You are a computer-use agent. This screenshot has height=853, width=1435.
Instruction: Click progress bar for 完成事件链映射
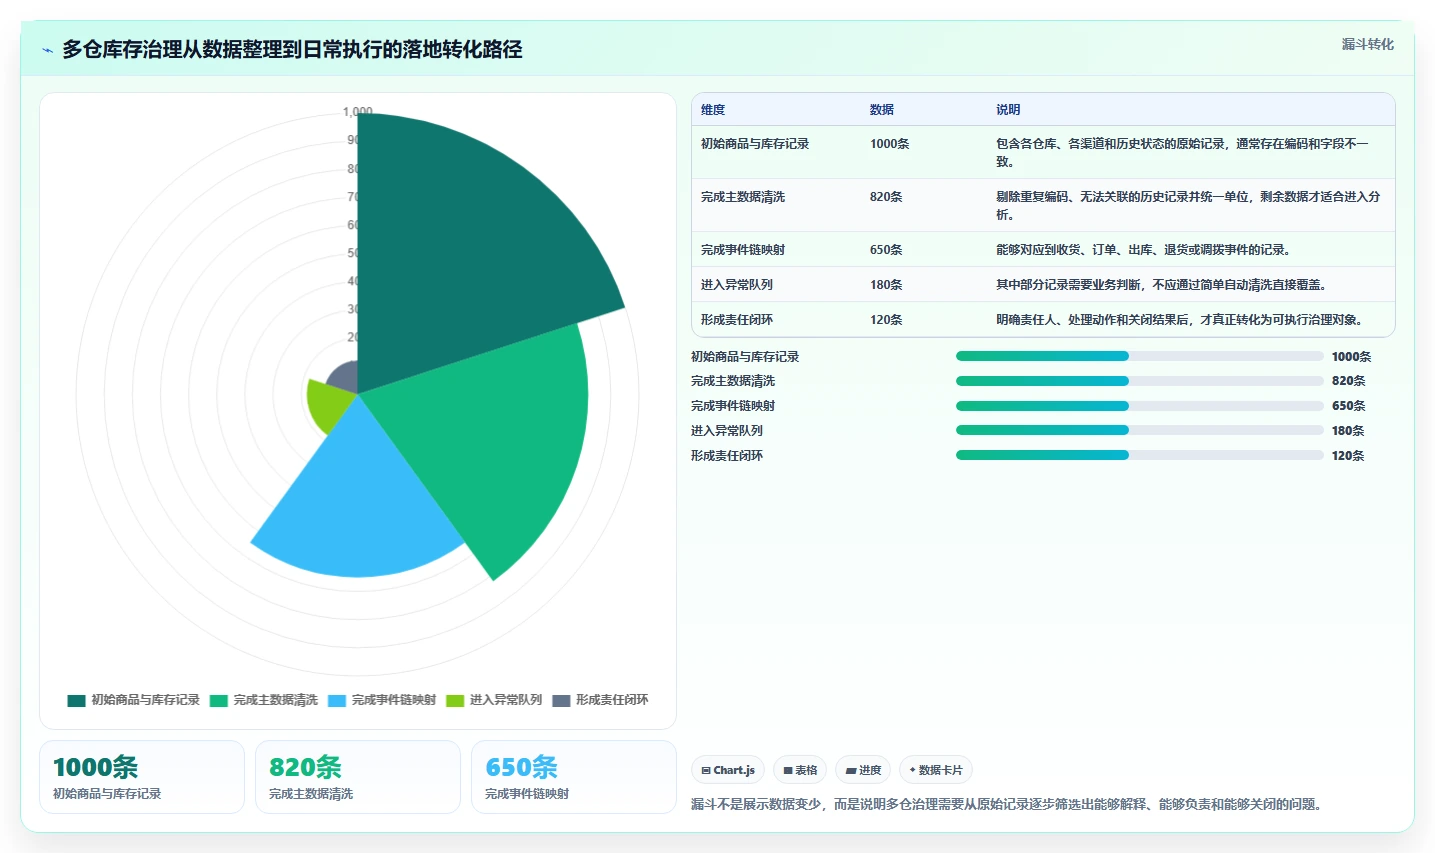[1140, 406]
